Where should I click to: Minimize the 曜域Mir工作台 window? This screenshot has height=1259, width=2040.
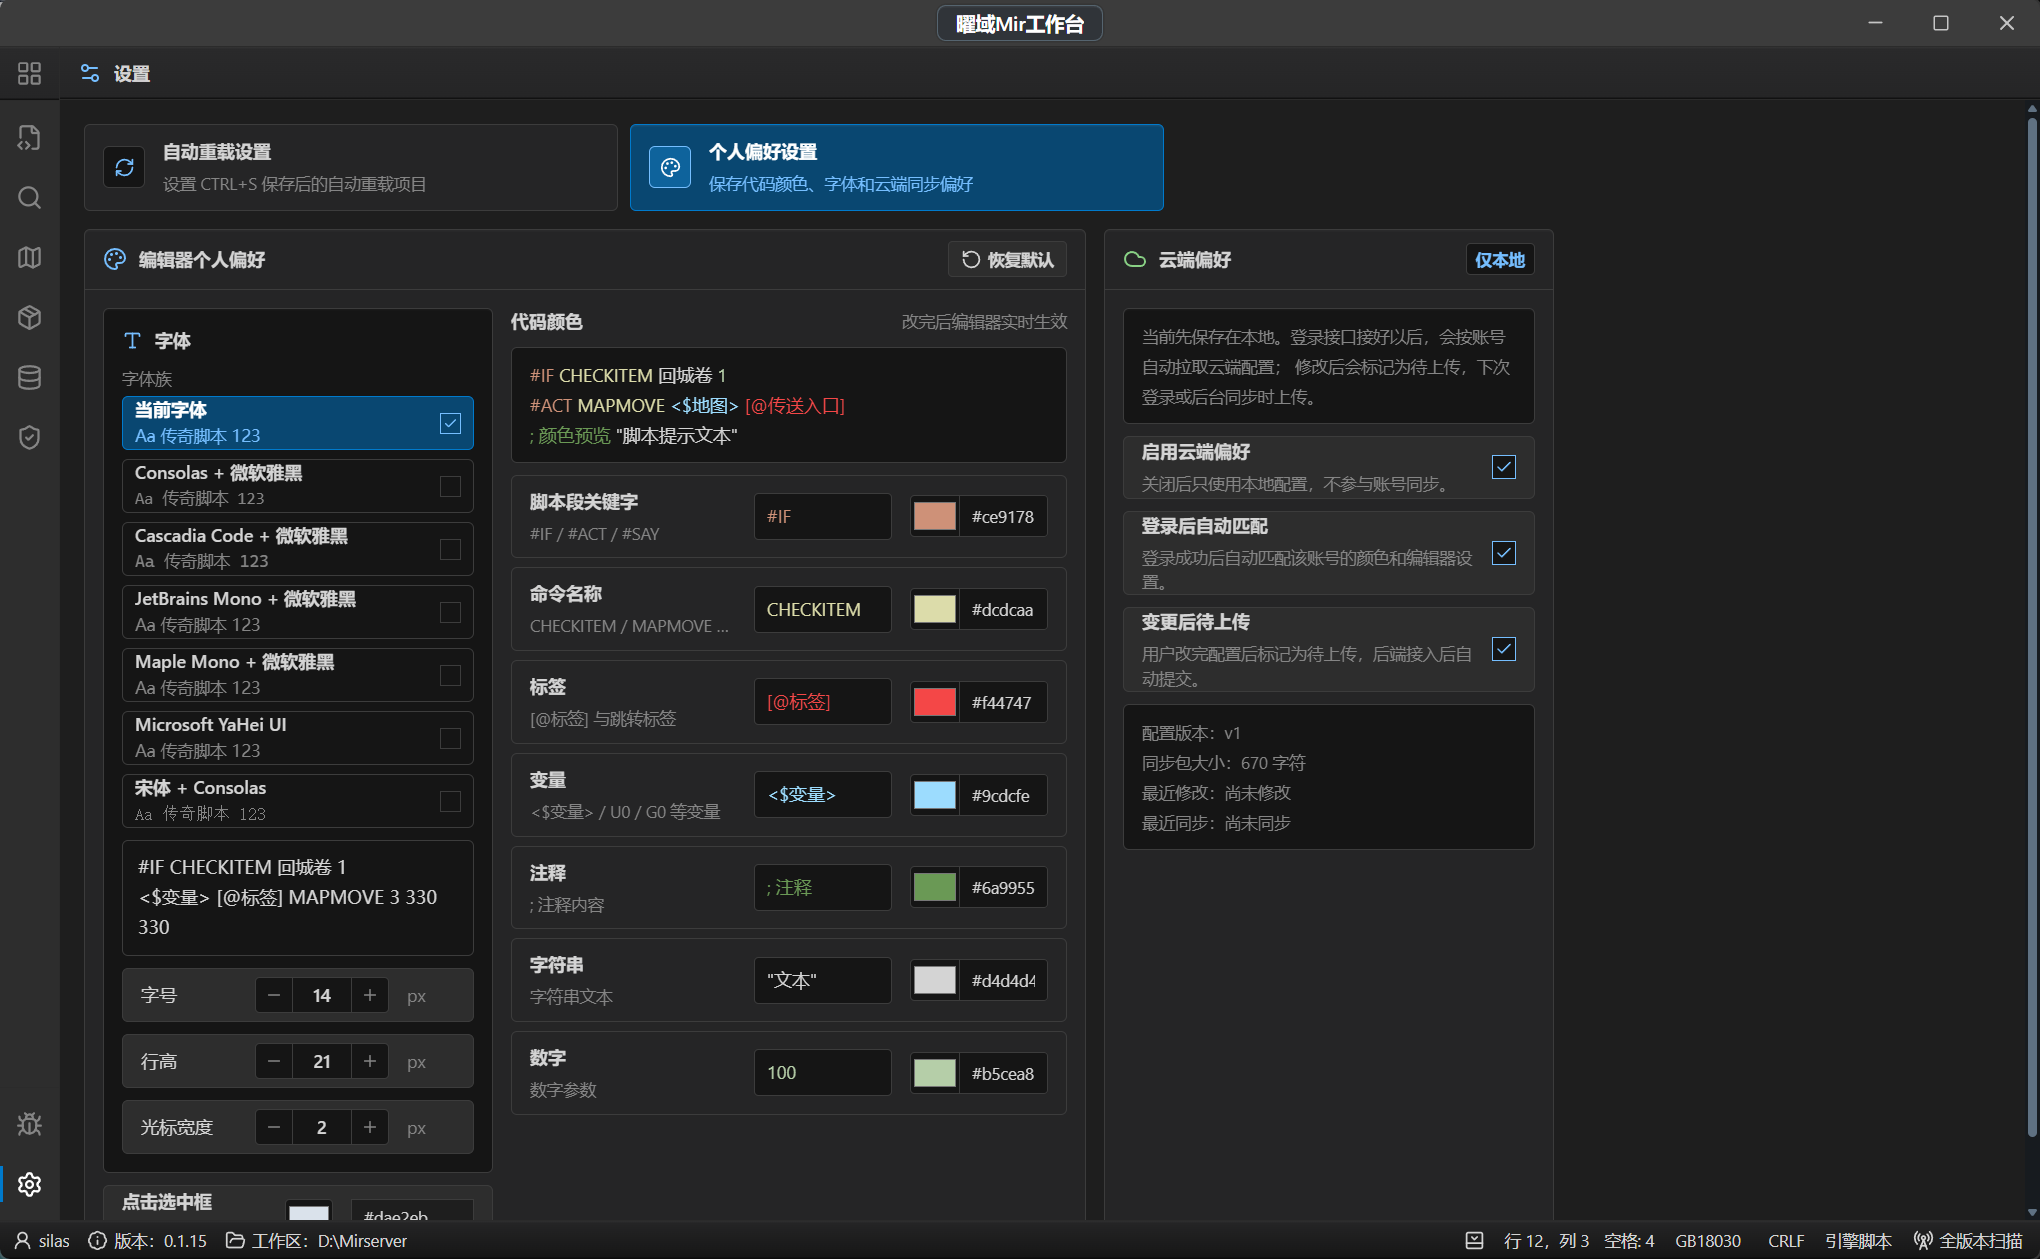[1875, 23]
